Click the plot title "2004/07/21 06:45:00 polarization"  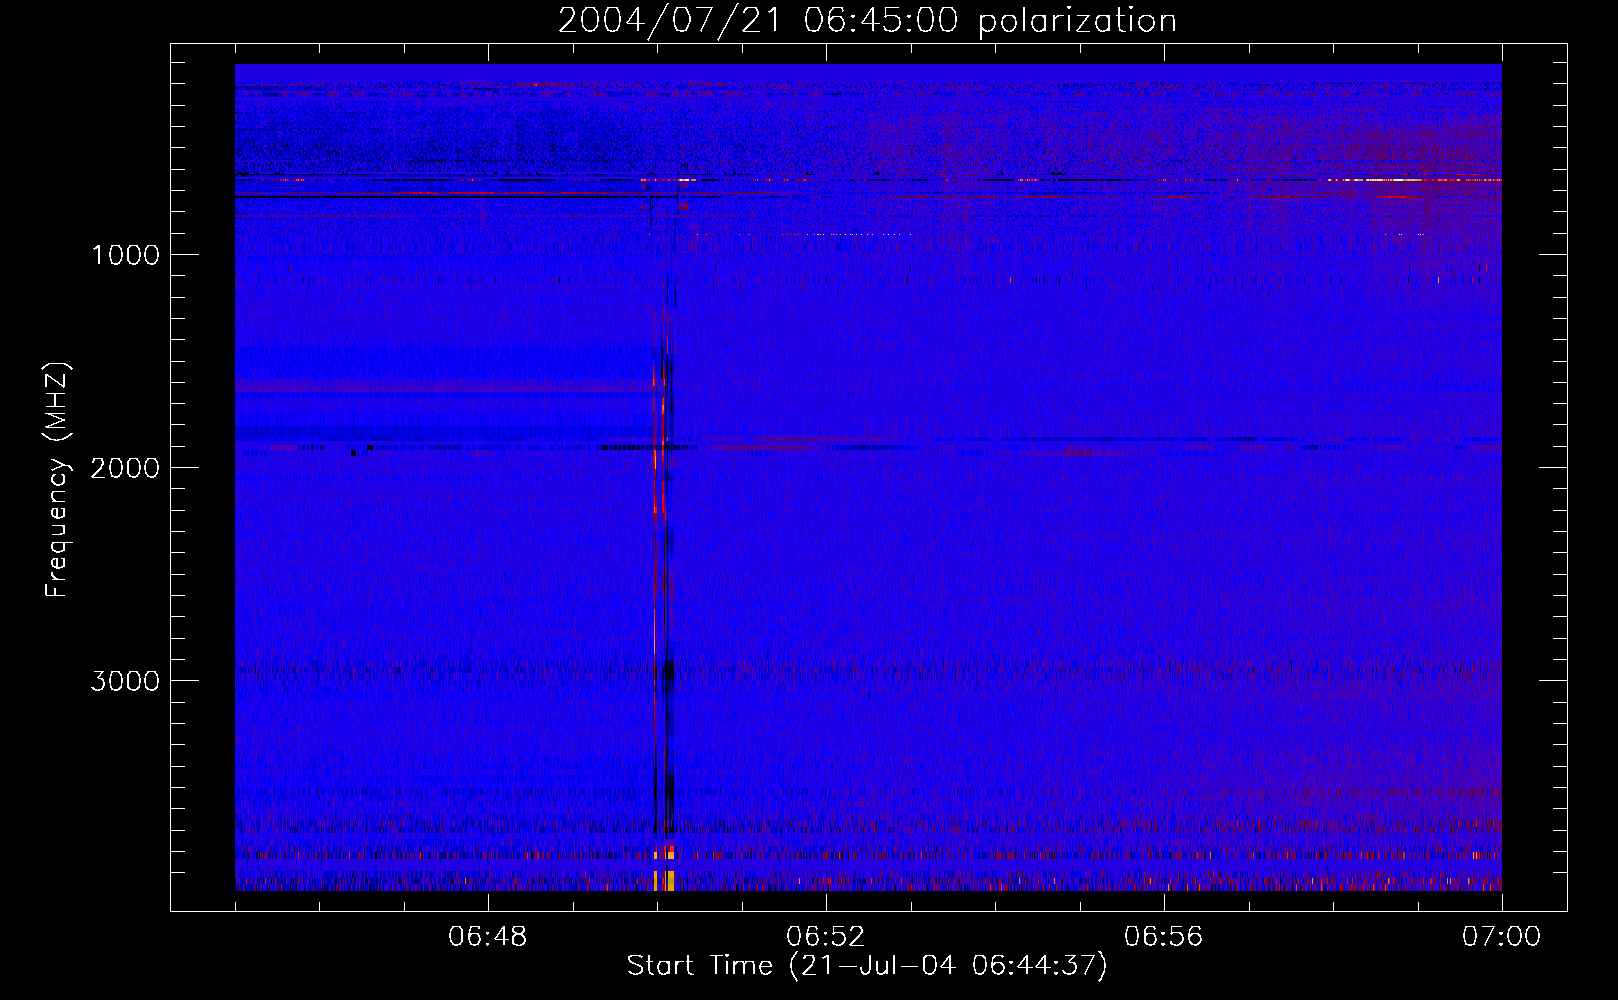click(867, 21)
